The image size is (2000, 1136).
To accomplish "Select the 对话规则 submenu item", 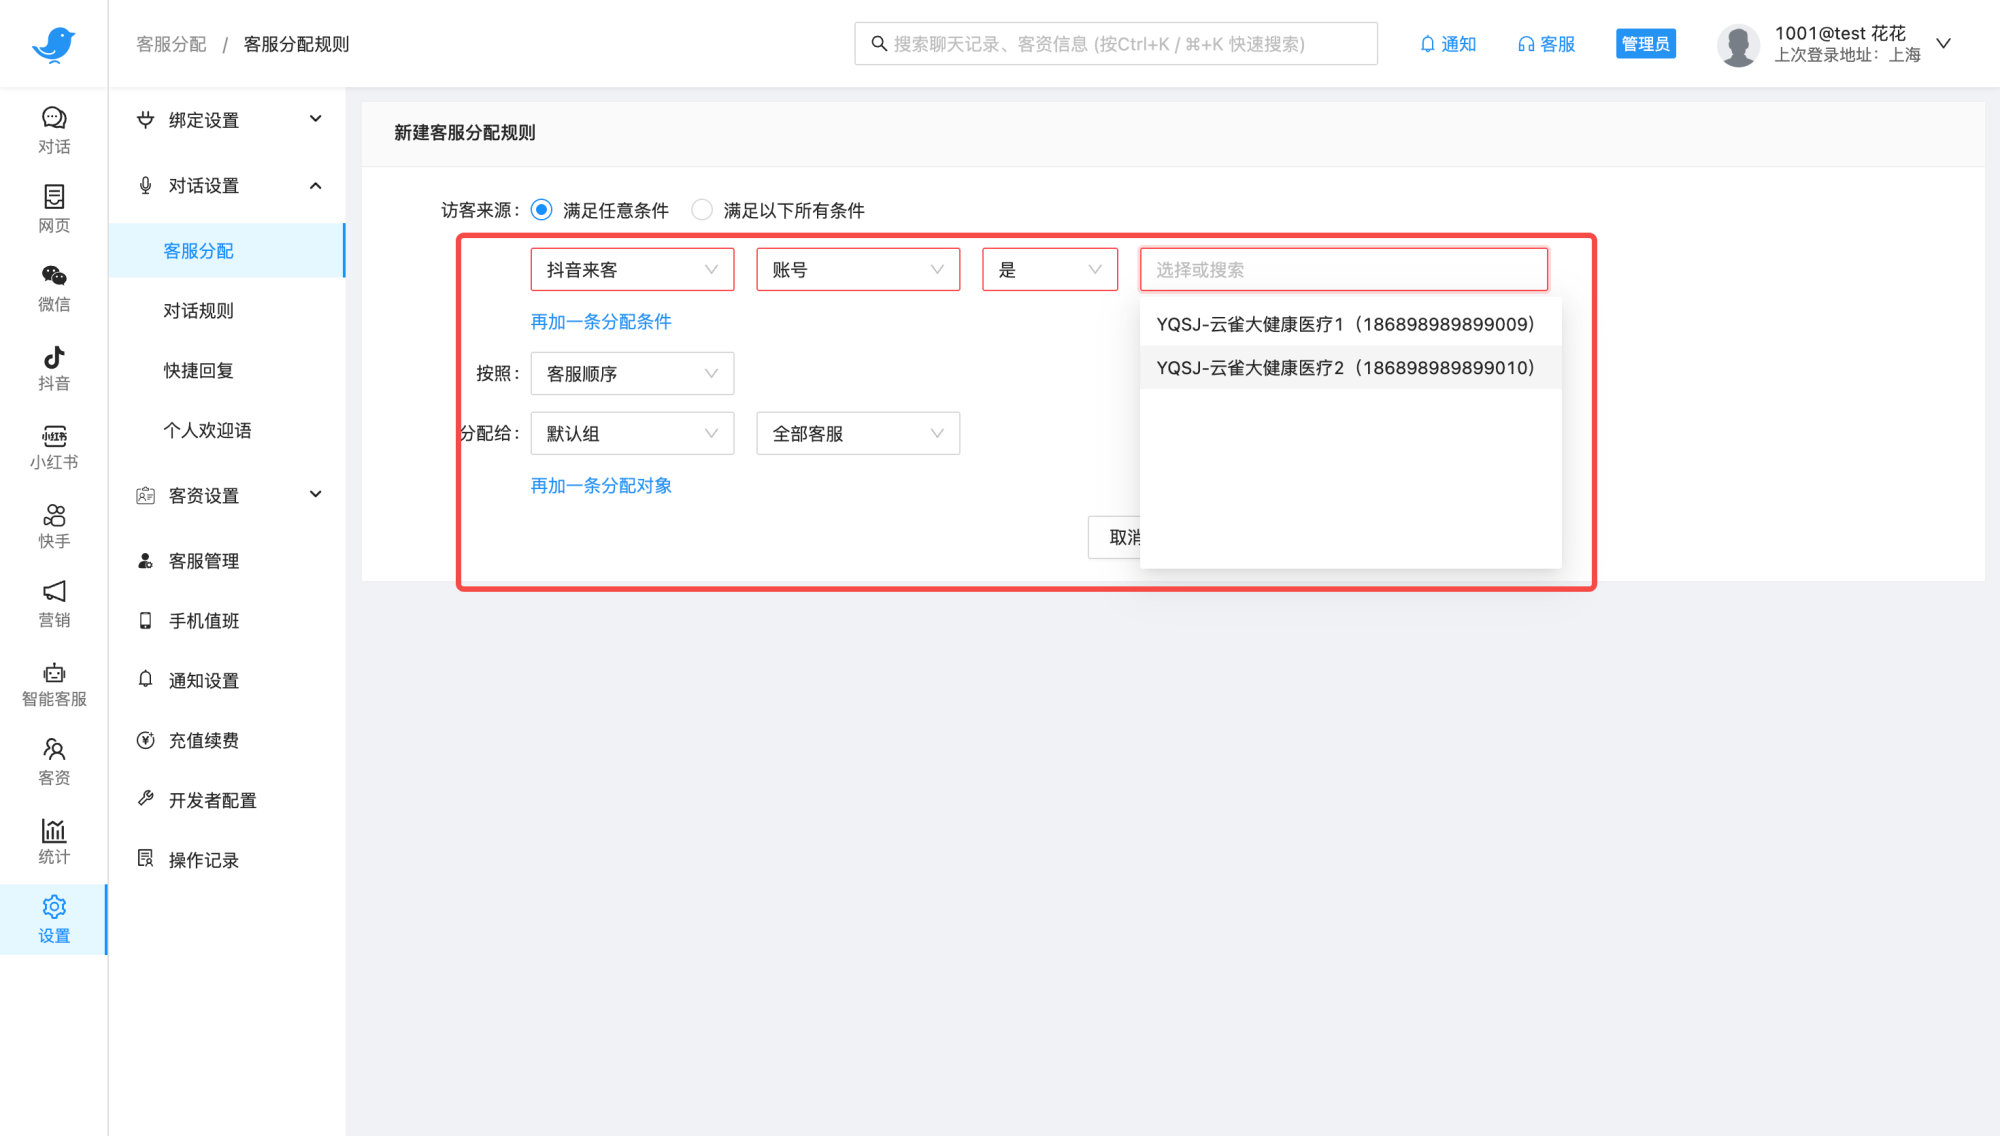I will tap(227, 311).
